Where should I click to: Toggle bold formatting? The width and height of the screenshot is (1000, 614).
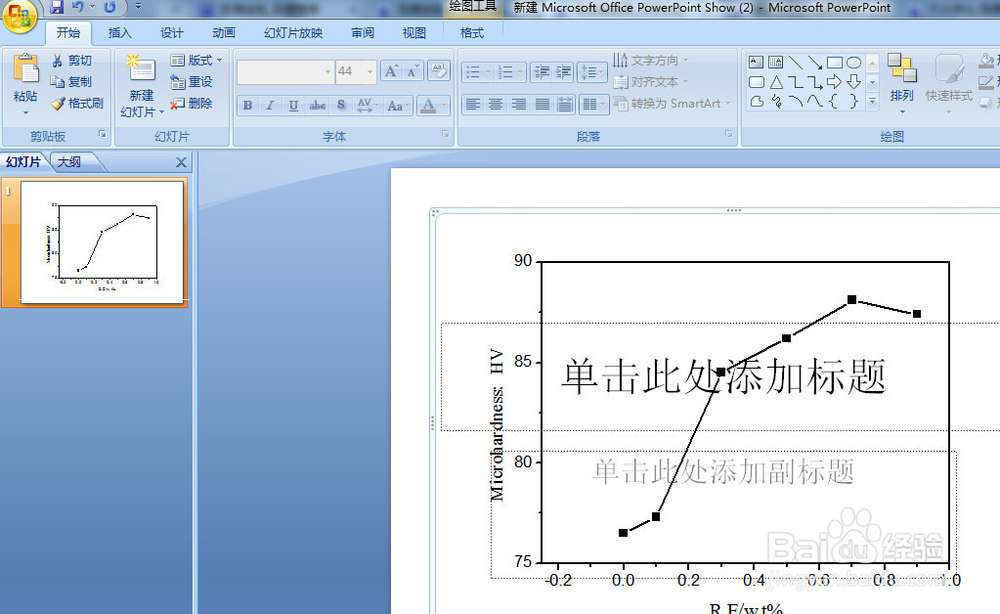point(248,105)
